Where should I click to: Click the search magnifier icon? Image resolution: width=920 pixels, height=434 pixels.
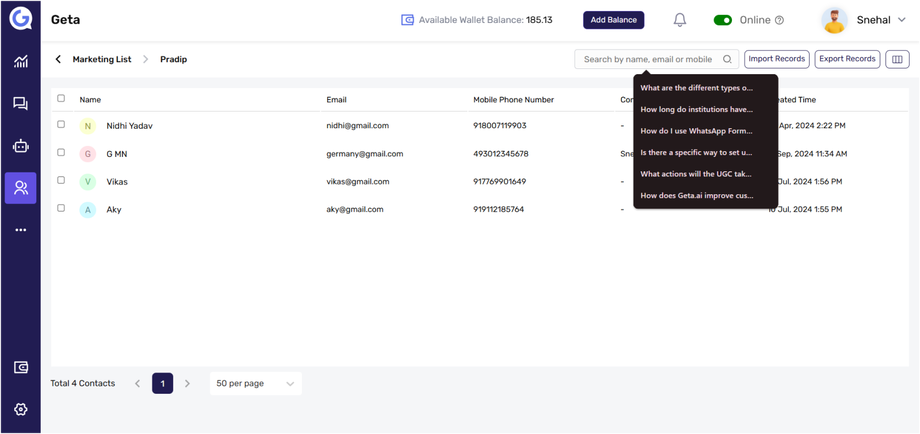pyautogui.click(x=727, y=59)
